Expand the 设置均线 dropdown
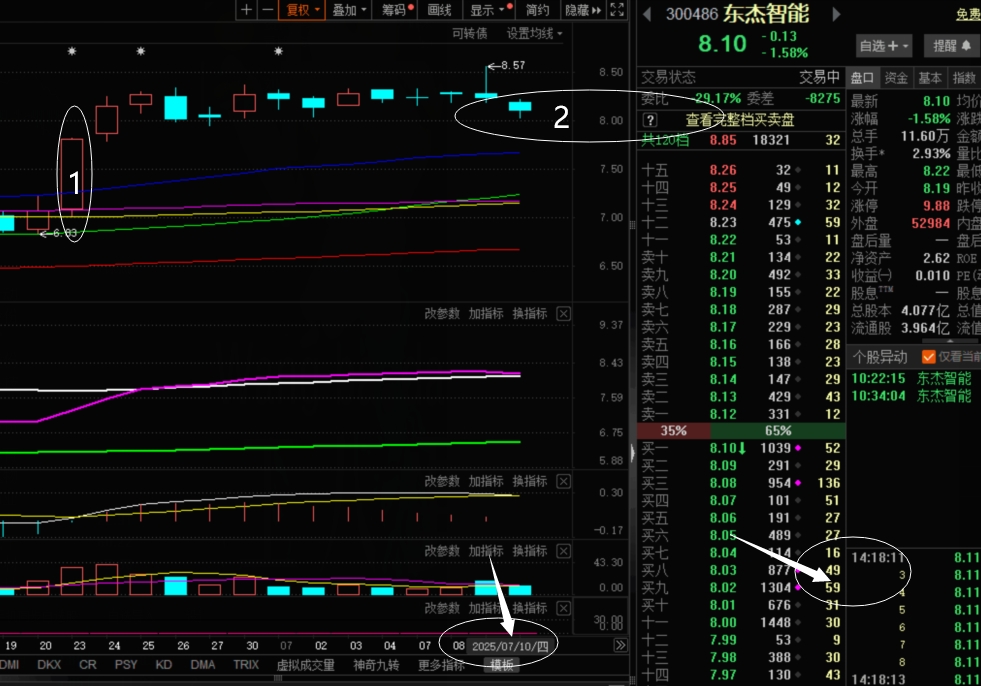This screenshot has width=981, height=686. pos(534,33)
